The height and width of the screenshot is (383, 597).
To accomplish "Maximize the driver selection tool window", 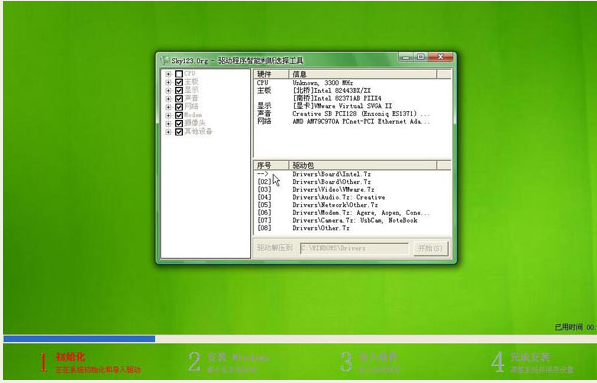I will point(421,57).
